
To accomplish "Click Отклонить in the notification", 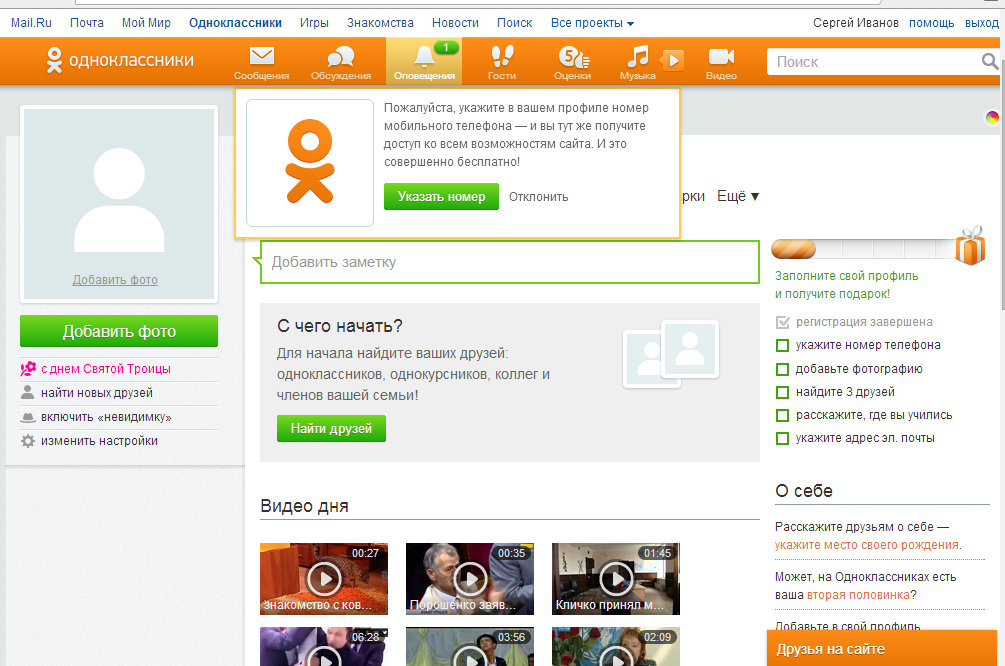I will 538,197.
